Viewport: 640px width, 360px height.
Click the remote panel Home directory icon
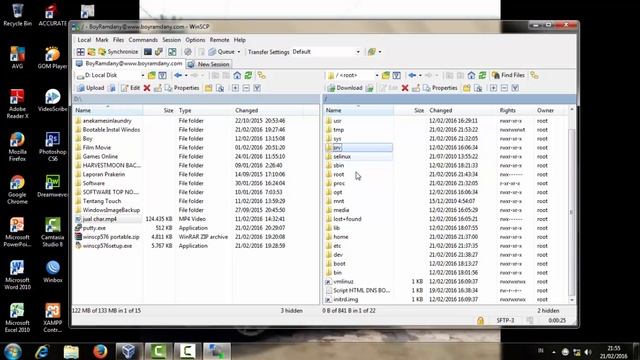(471, 75)
